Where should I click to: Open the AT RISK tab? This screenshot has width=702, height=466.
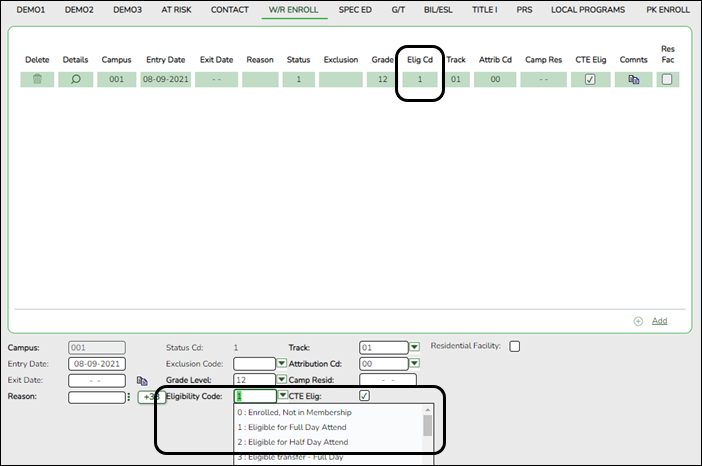click(176, 10)
